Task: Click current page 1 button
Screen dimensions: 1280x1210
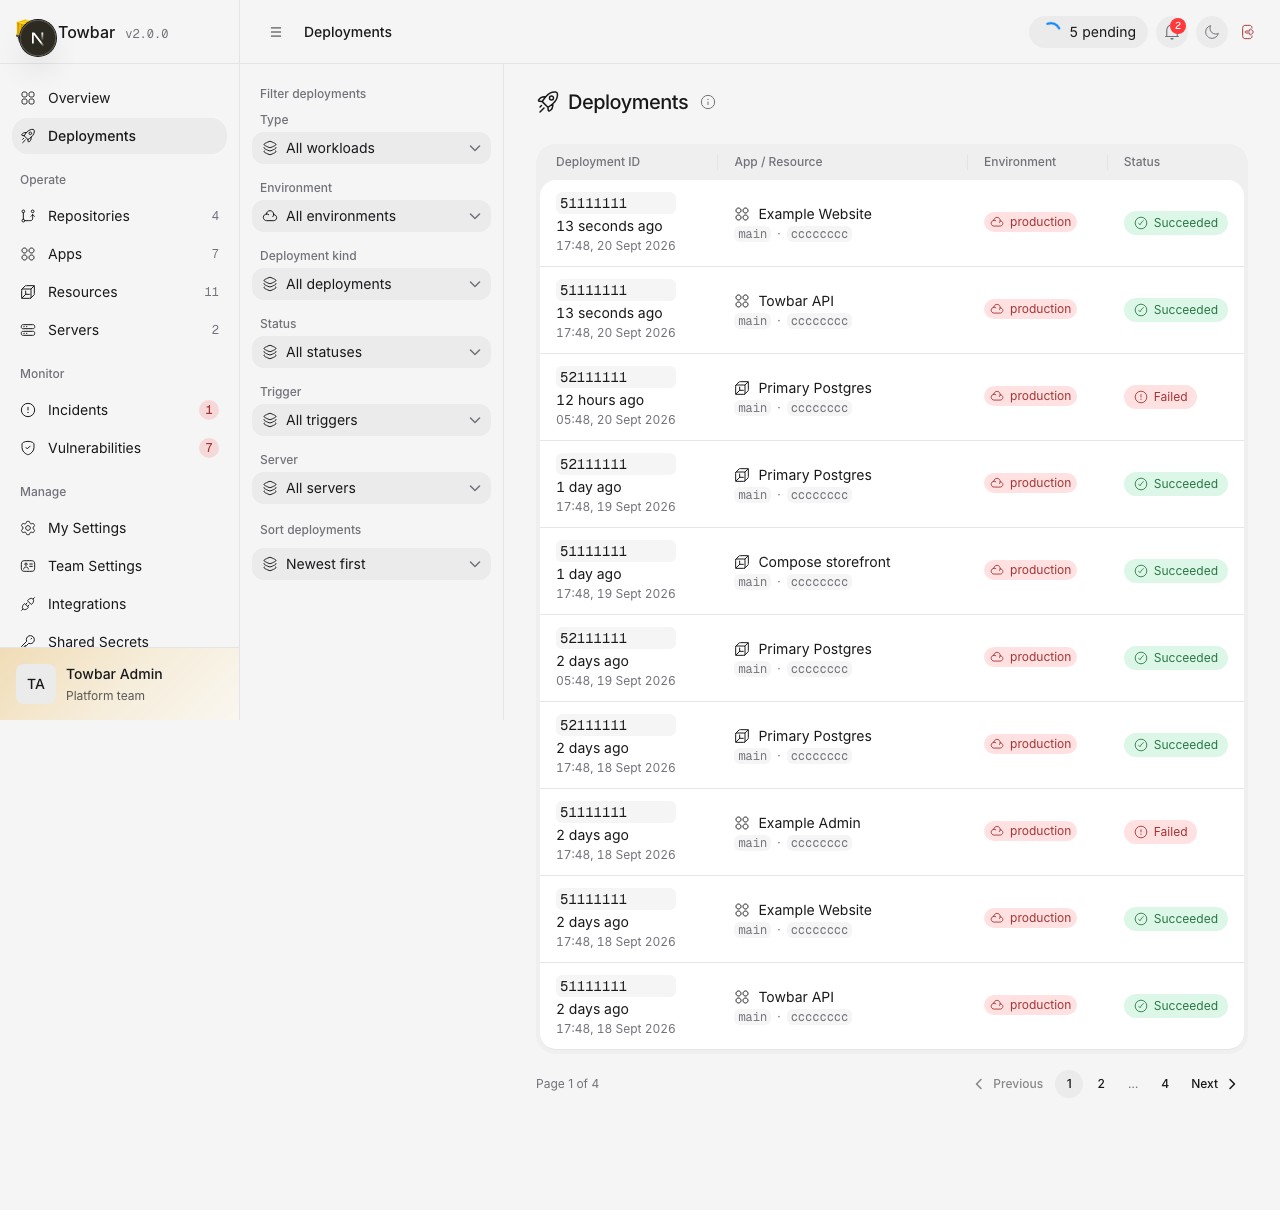Action: point(1069,1084)
